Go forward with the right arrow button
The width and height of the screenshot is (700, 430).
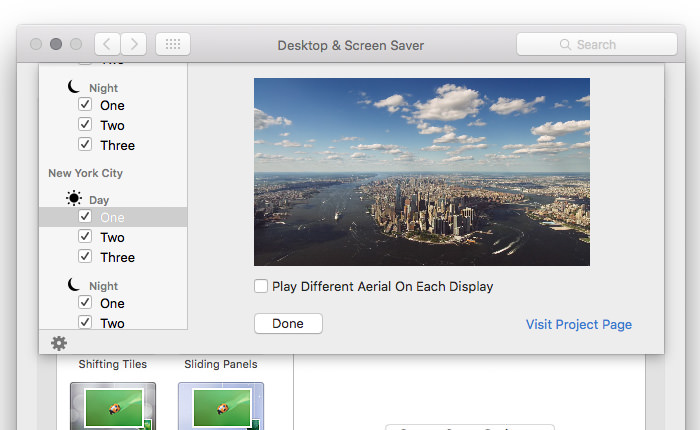133,44
